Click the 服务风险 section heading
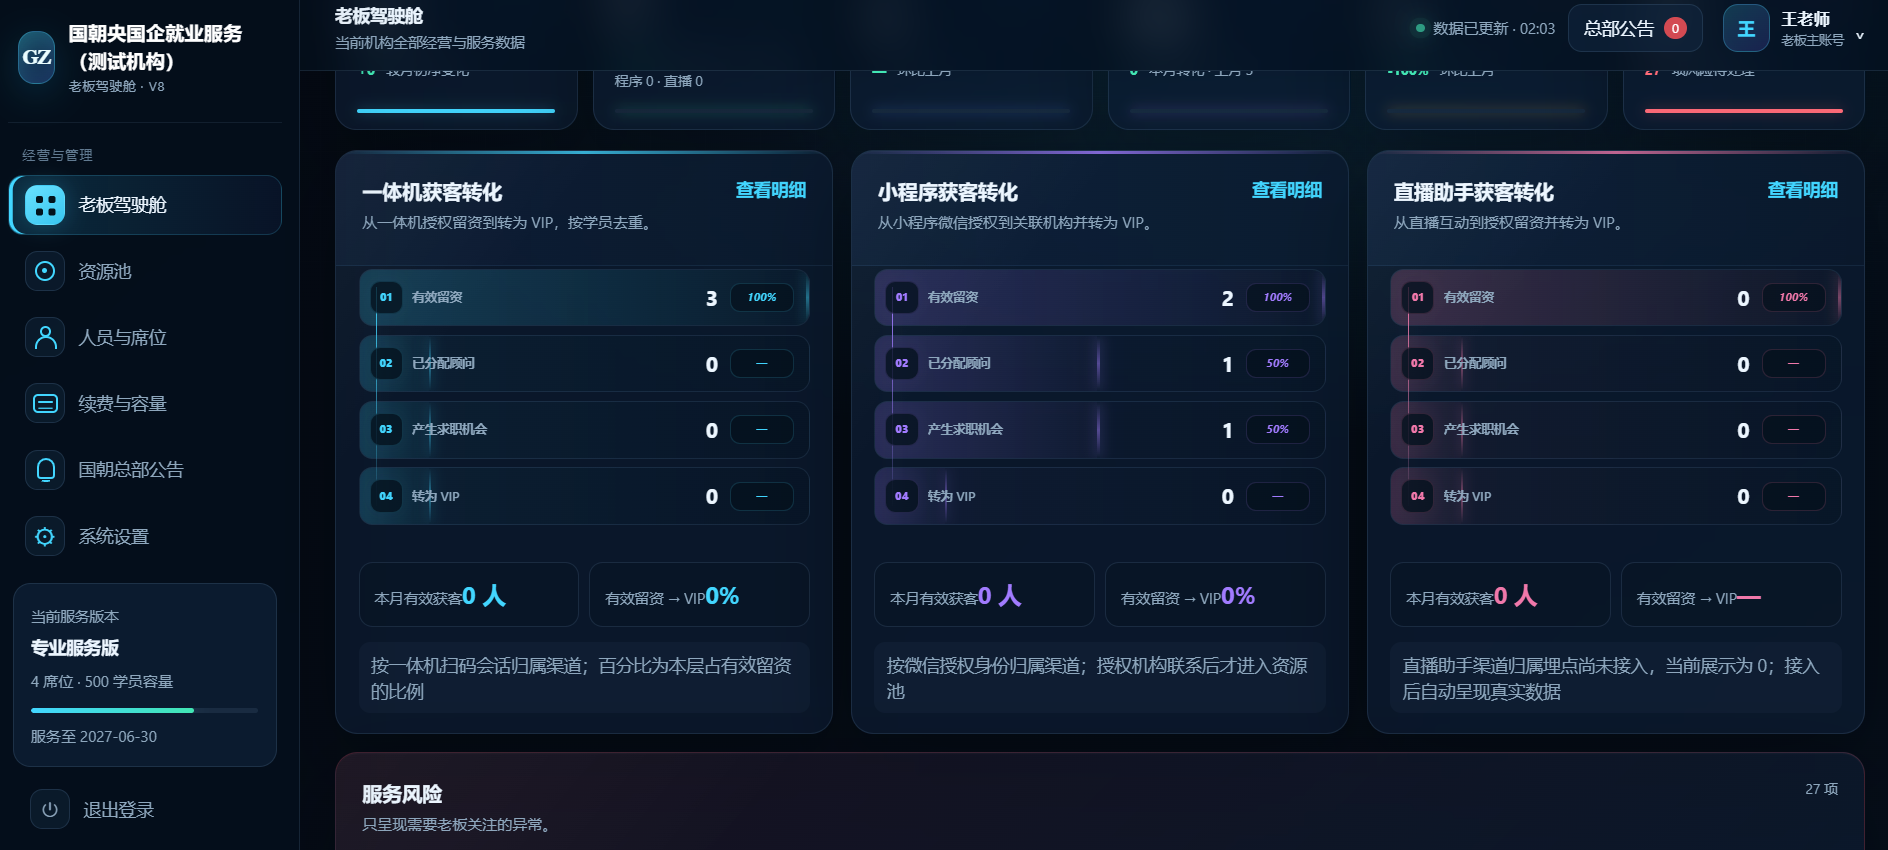This screenshot has height=850, width=1888. coord(402,794)
